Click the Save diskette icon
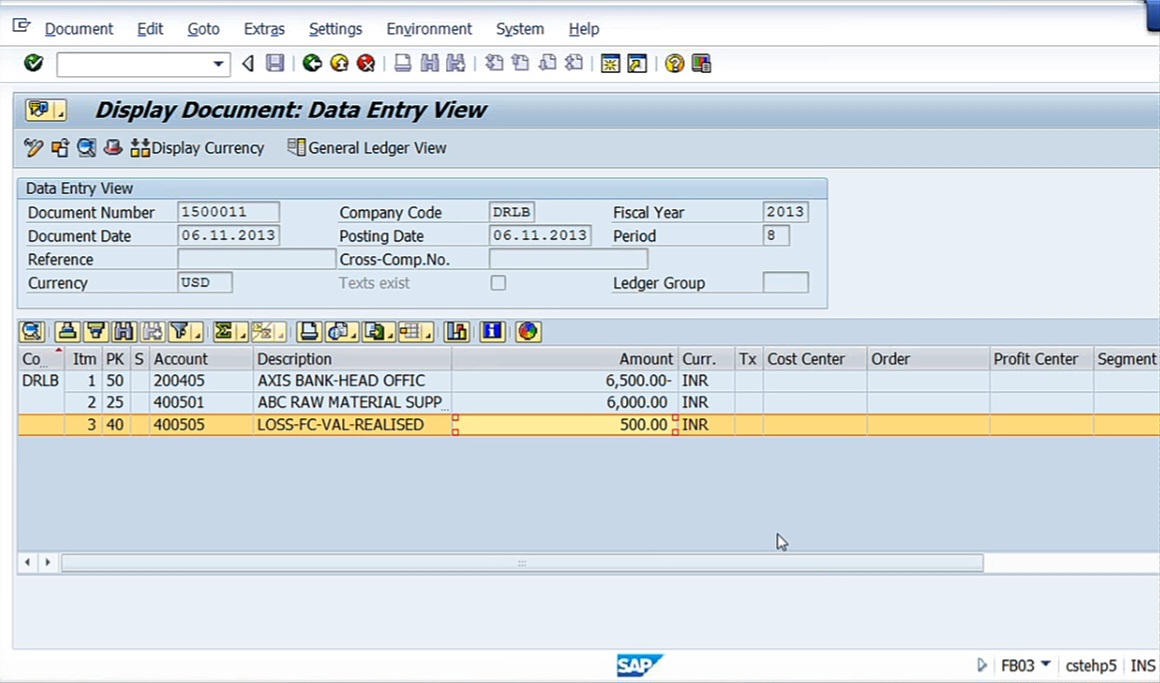This screenshot has height=683, width=1160. 275,64
